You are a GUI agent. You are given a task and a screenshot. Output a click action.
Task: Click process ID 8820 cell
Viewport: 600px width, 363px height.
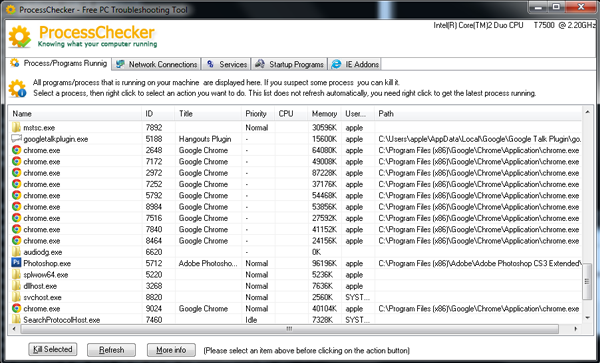[x=154, y=297]
